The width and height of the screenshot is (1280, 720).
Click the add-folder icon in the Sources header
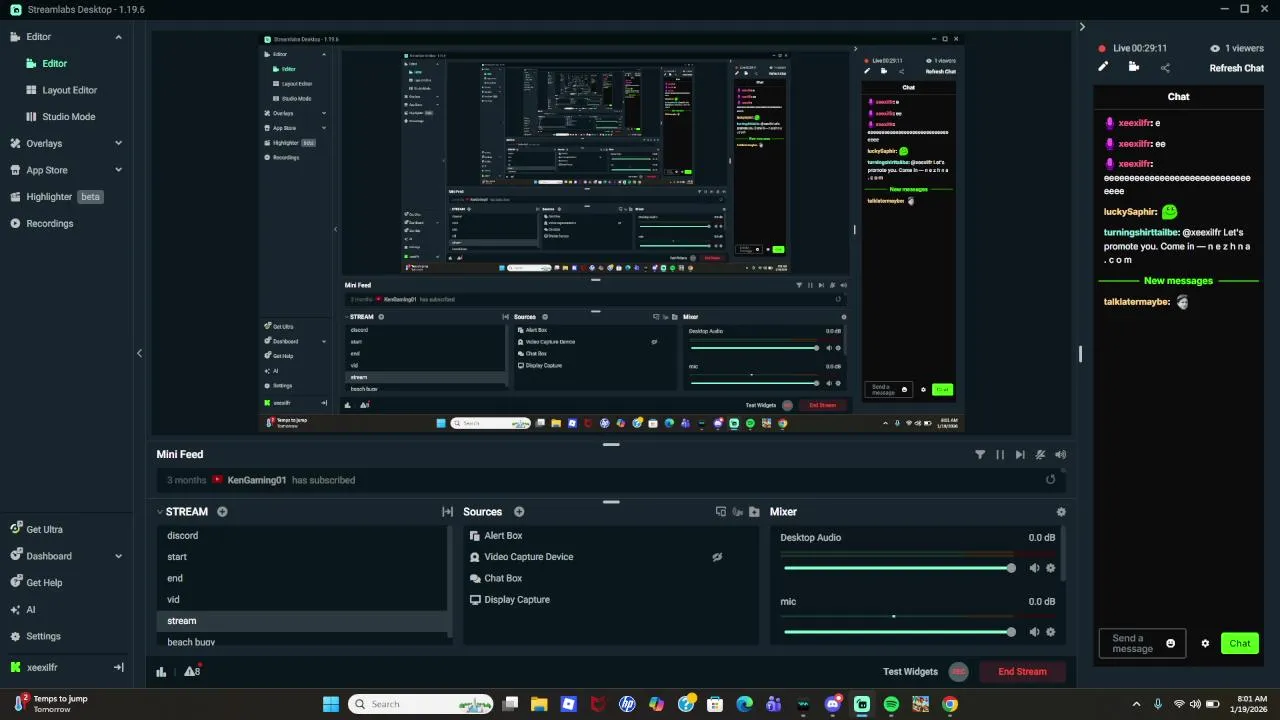[754, 512]
